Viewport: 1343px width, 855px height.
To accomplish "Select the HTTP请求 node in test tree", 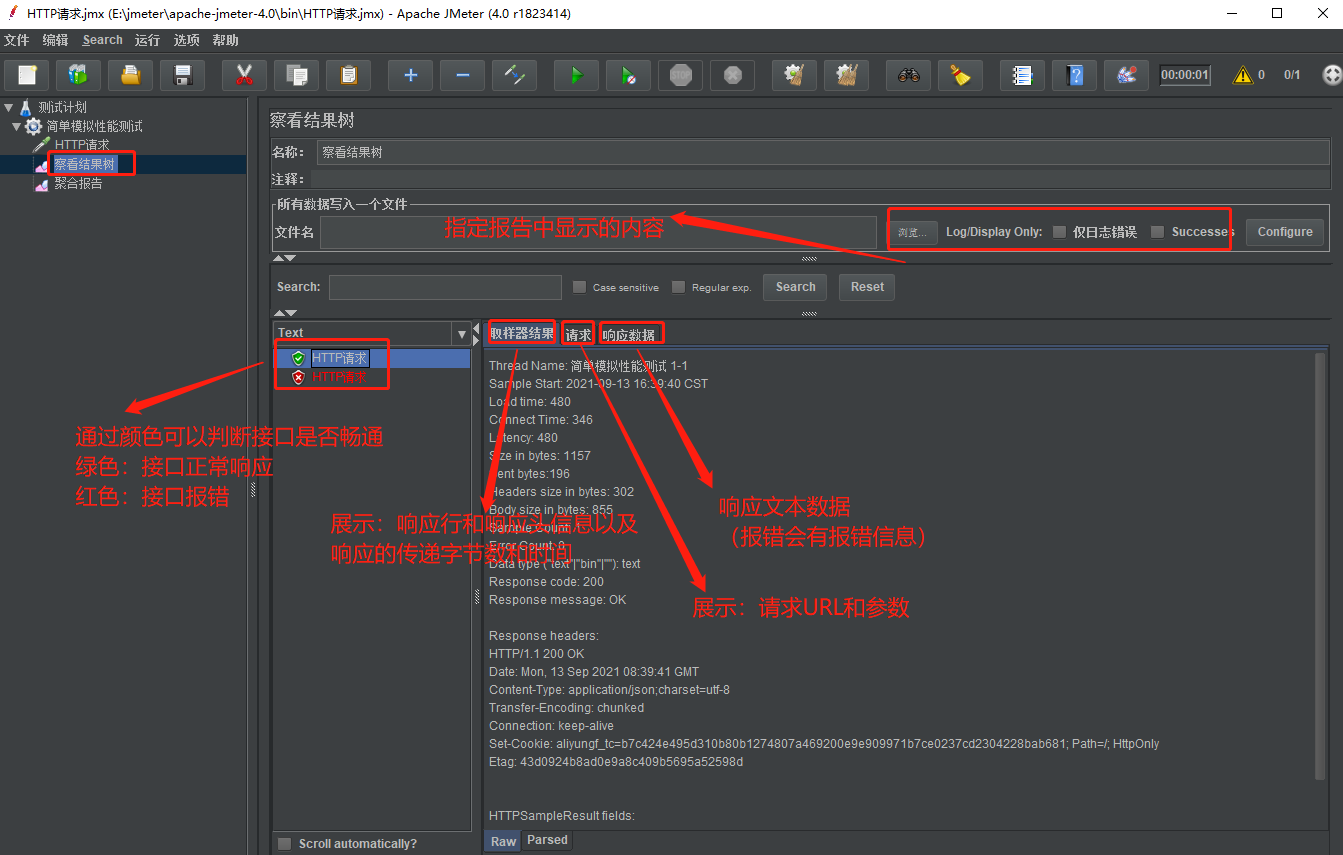I will [82, 145].
